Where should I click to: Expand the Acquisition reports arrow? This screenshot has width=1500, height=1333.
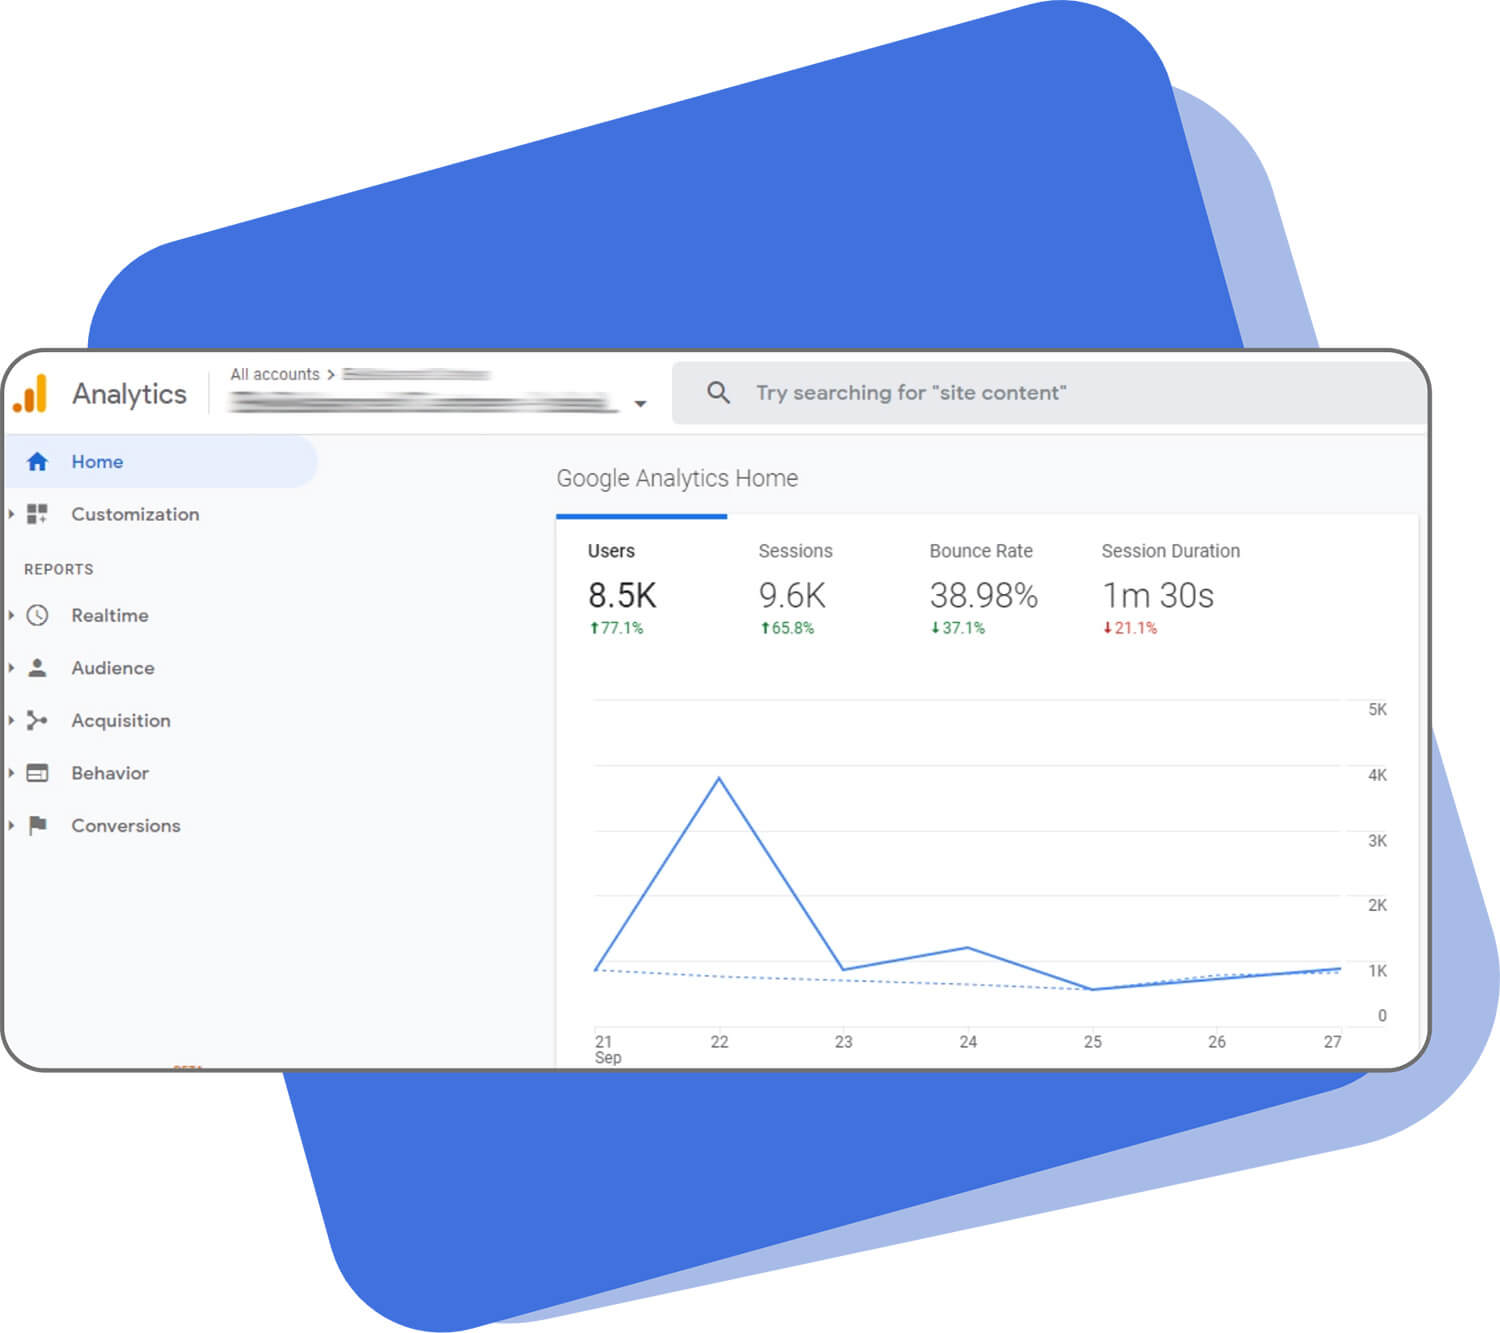[x=11, y=720]
